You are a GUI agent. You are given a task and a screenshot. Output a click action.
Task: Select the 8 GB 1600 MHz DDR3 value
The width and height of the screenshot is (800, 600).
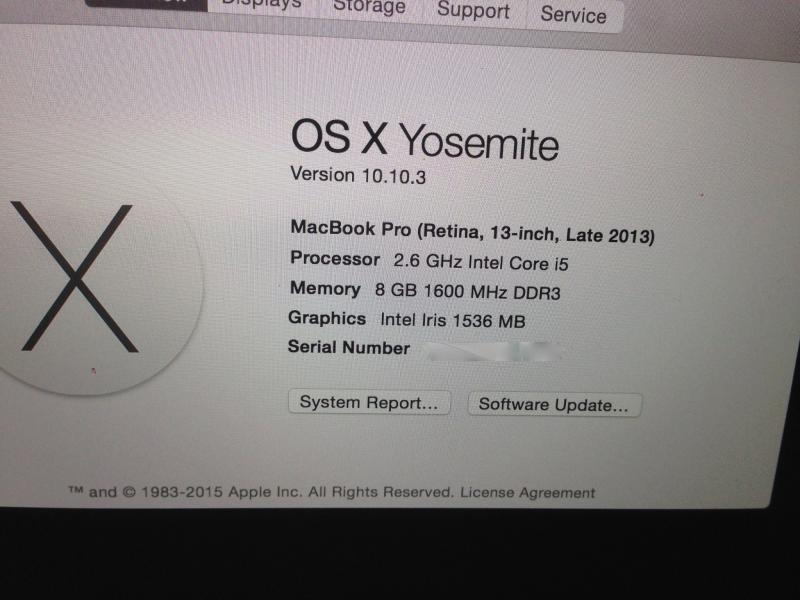(467, 292)
